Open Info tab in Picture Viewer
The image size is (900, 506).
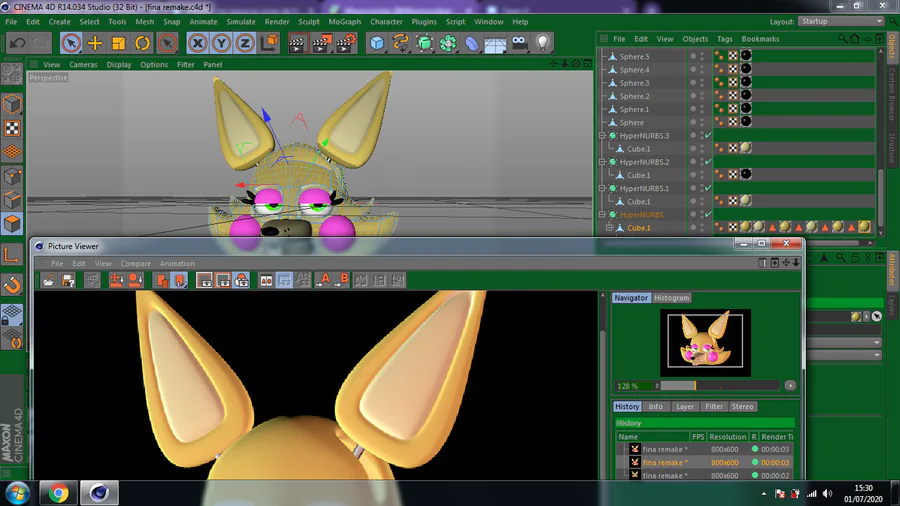655,407
